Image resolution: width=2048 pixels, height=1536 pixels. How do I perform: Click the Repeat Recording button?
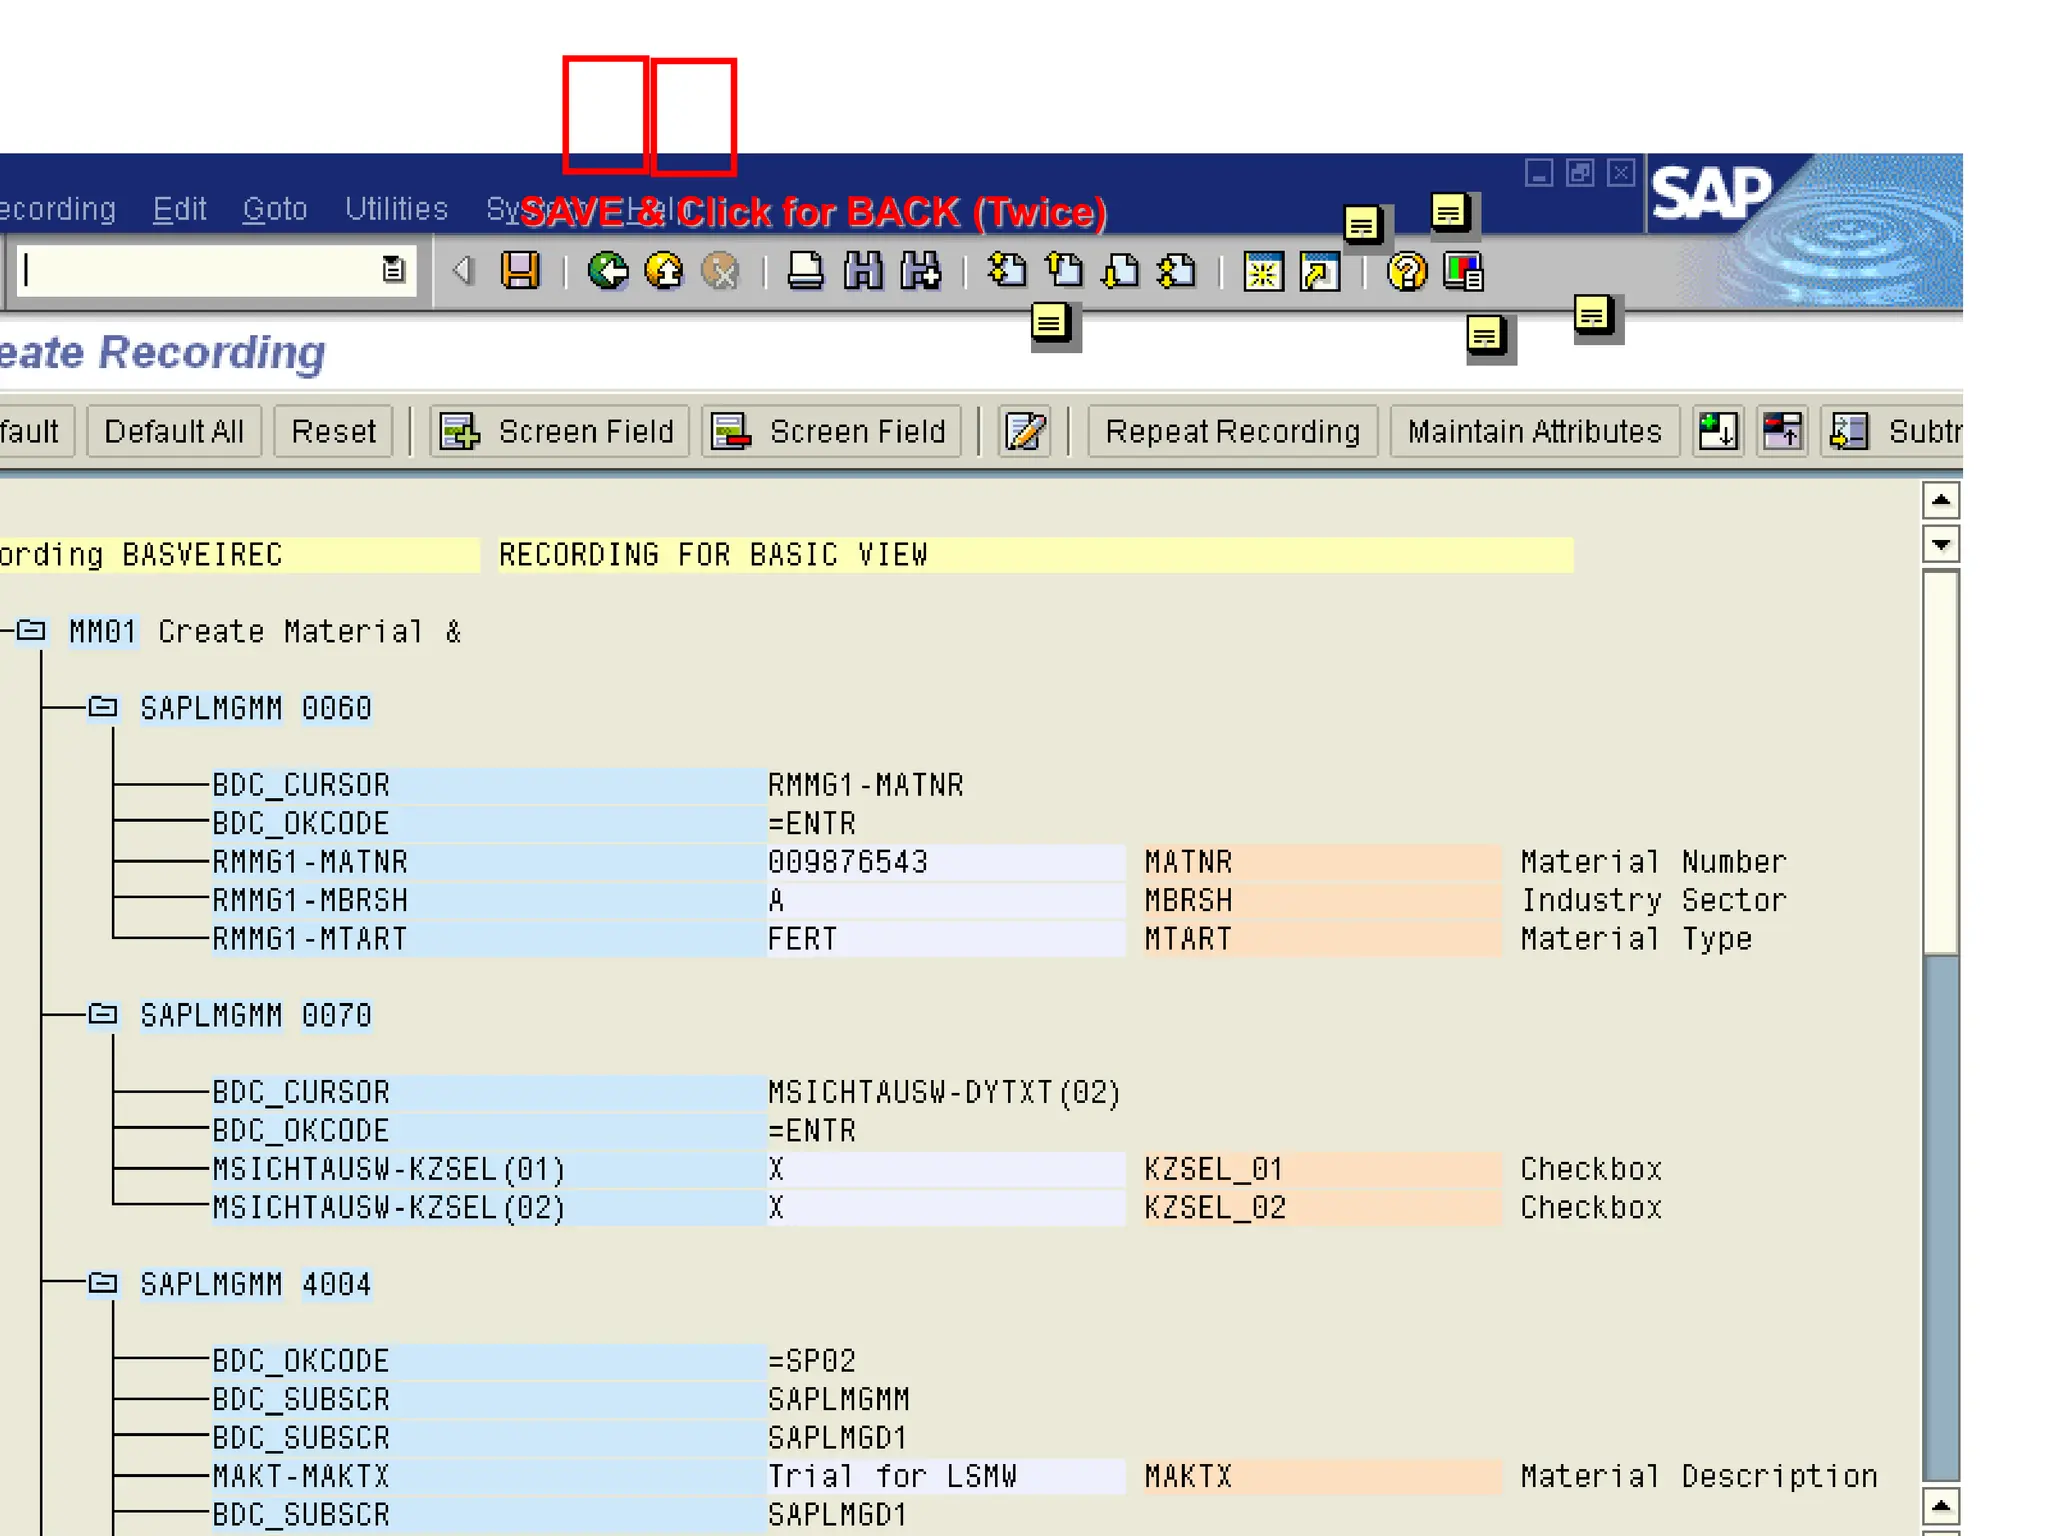pos(1232,432)
